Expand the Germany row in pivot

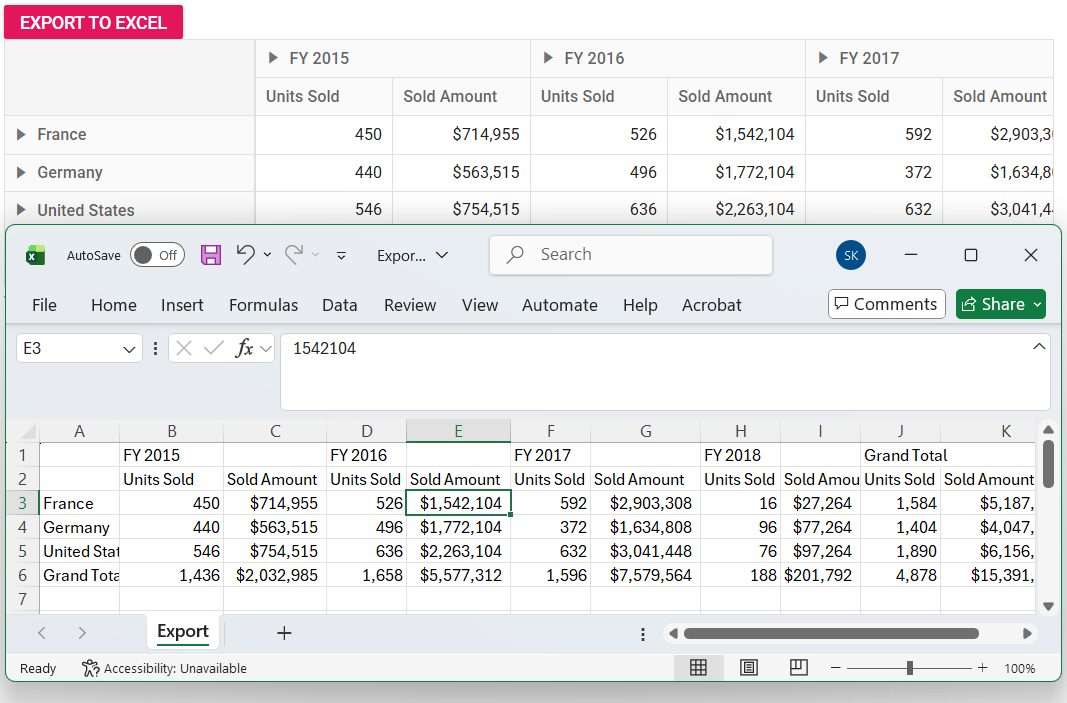pos(21,172)
